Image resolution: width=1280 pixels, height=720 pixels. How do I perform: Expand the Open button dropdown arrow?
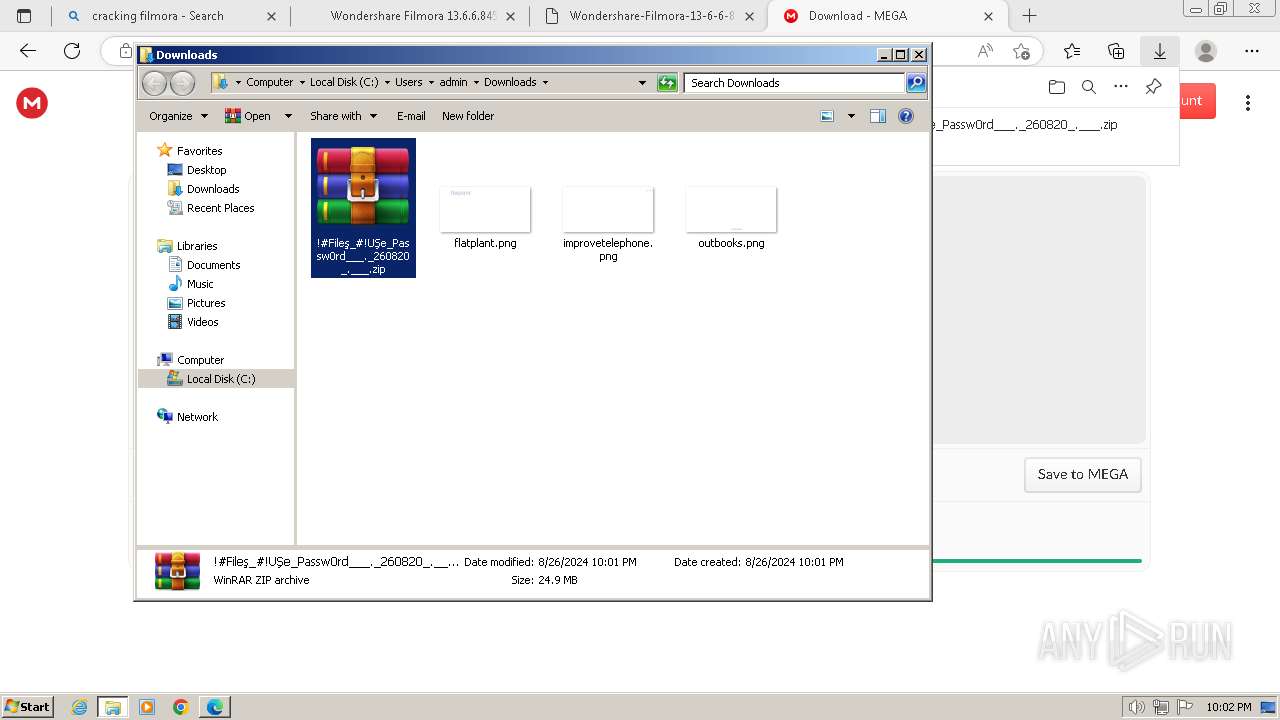(288, 116)
